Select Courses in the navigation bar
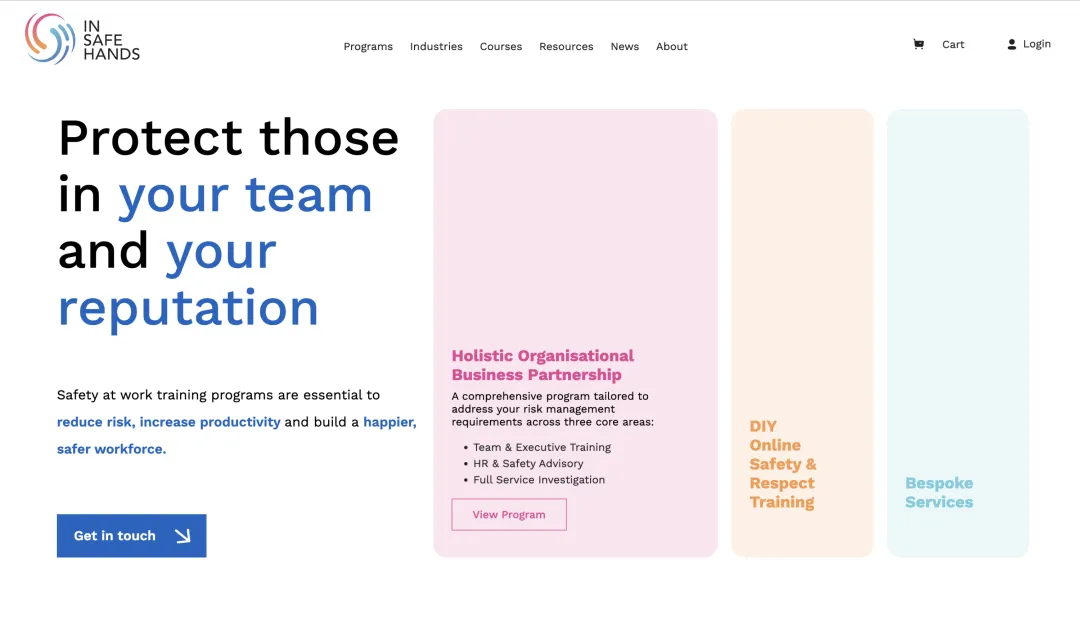Viewport: 1080px width, 633px height. (x=501, y=46)
